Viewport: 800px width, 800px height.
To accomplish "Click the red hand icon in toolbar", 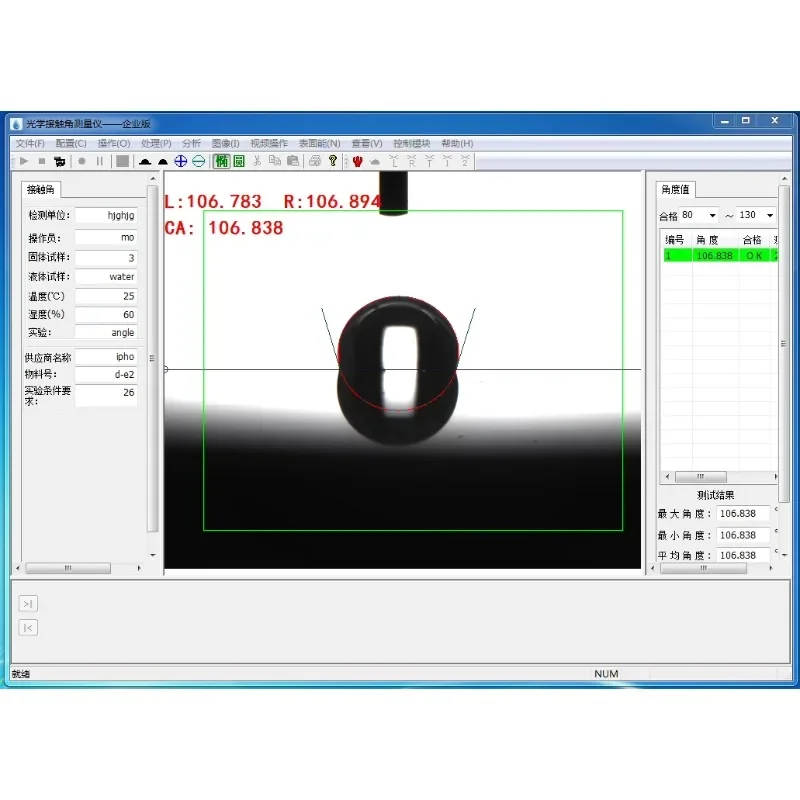I will (357, 161).
